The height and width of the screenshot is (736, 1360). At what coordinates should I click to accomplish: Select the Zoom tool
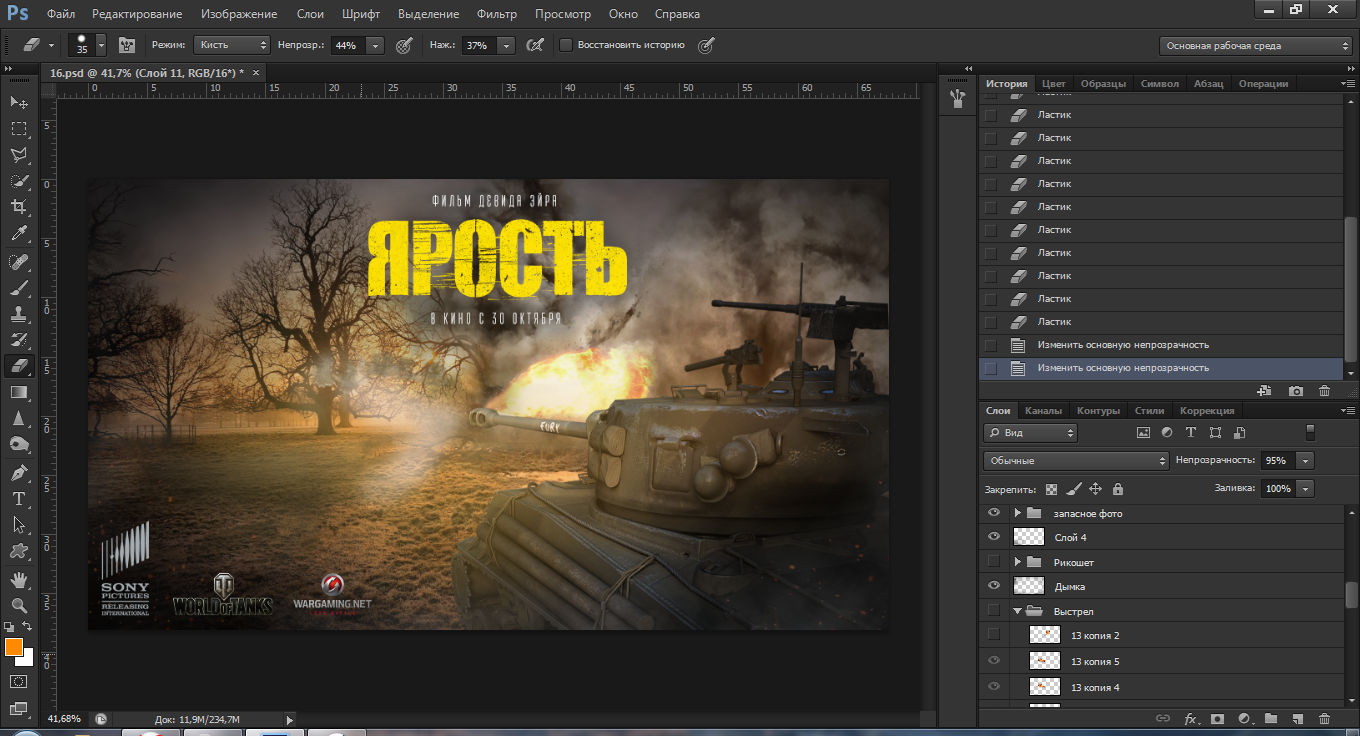[18, 605]
